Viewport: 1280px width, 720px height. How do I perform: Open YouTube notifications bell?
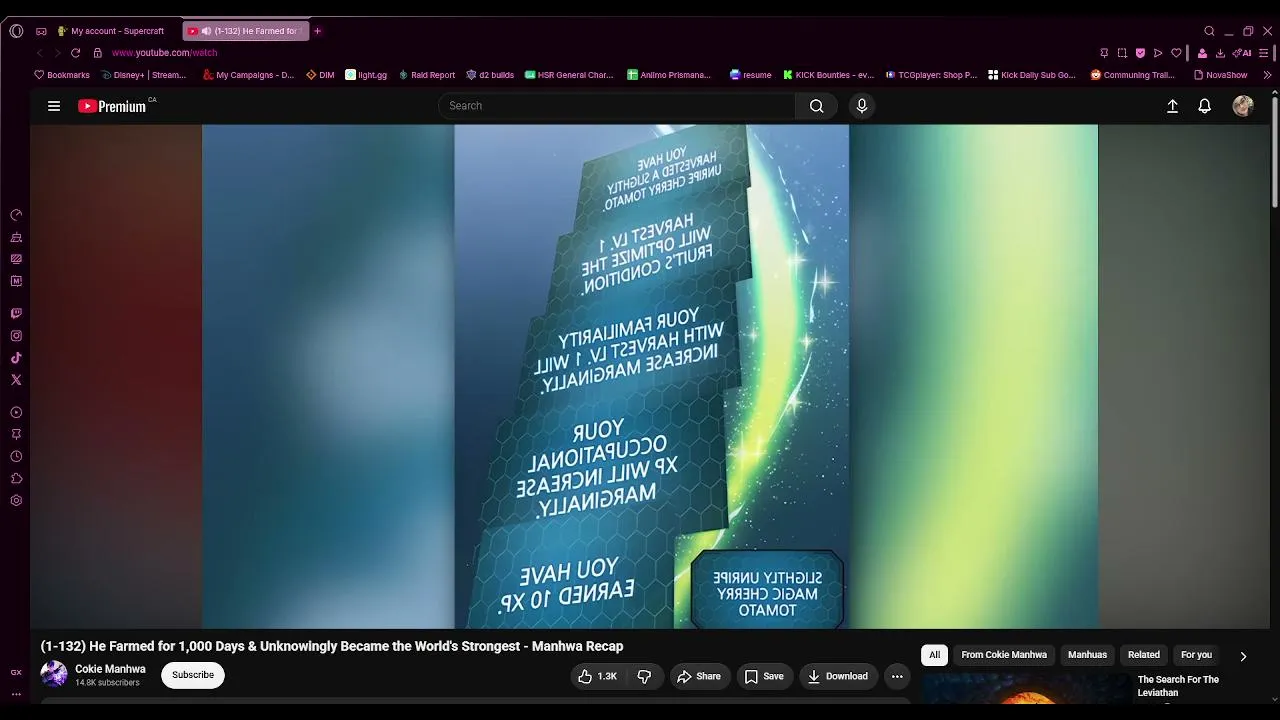pos(1205,106)
